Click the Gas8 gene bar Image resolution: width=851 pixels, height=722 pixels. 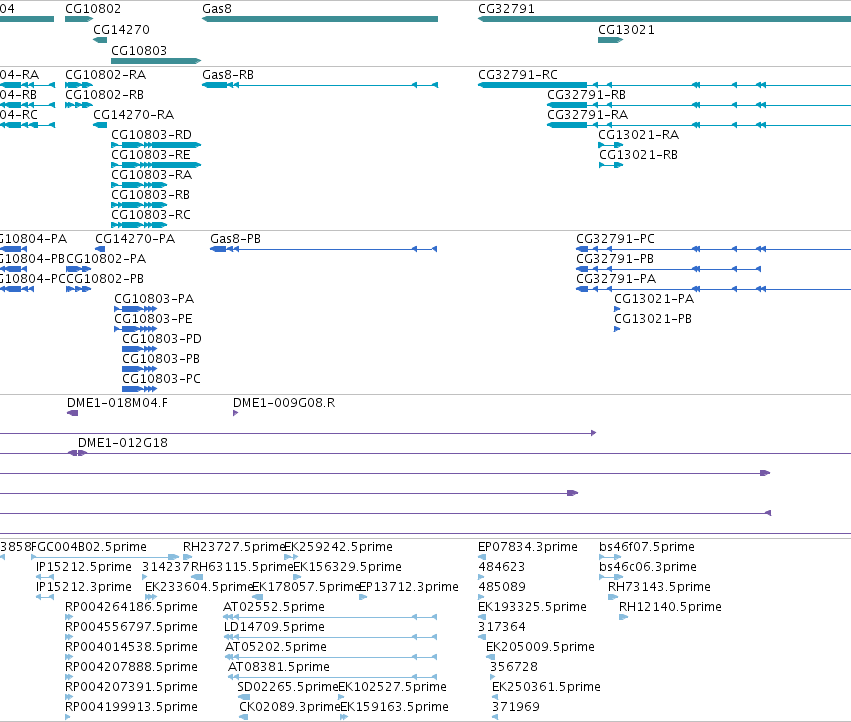320,19
